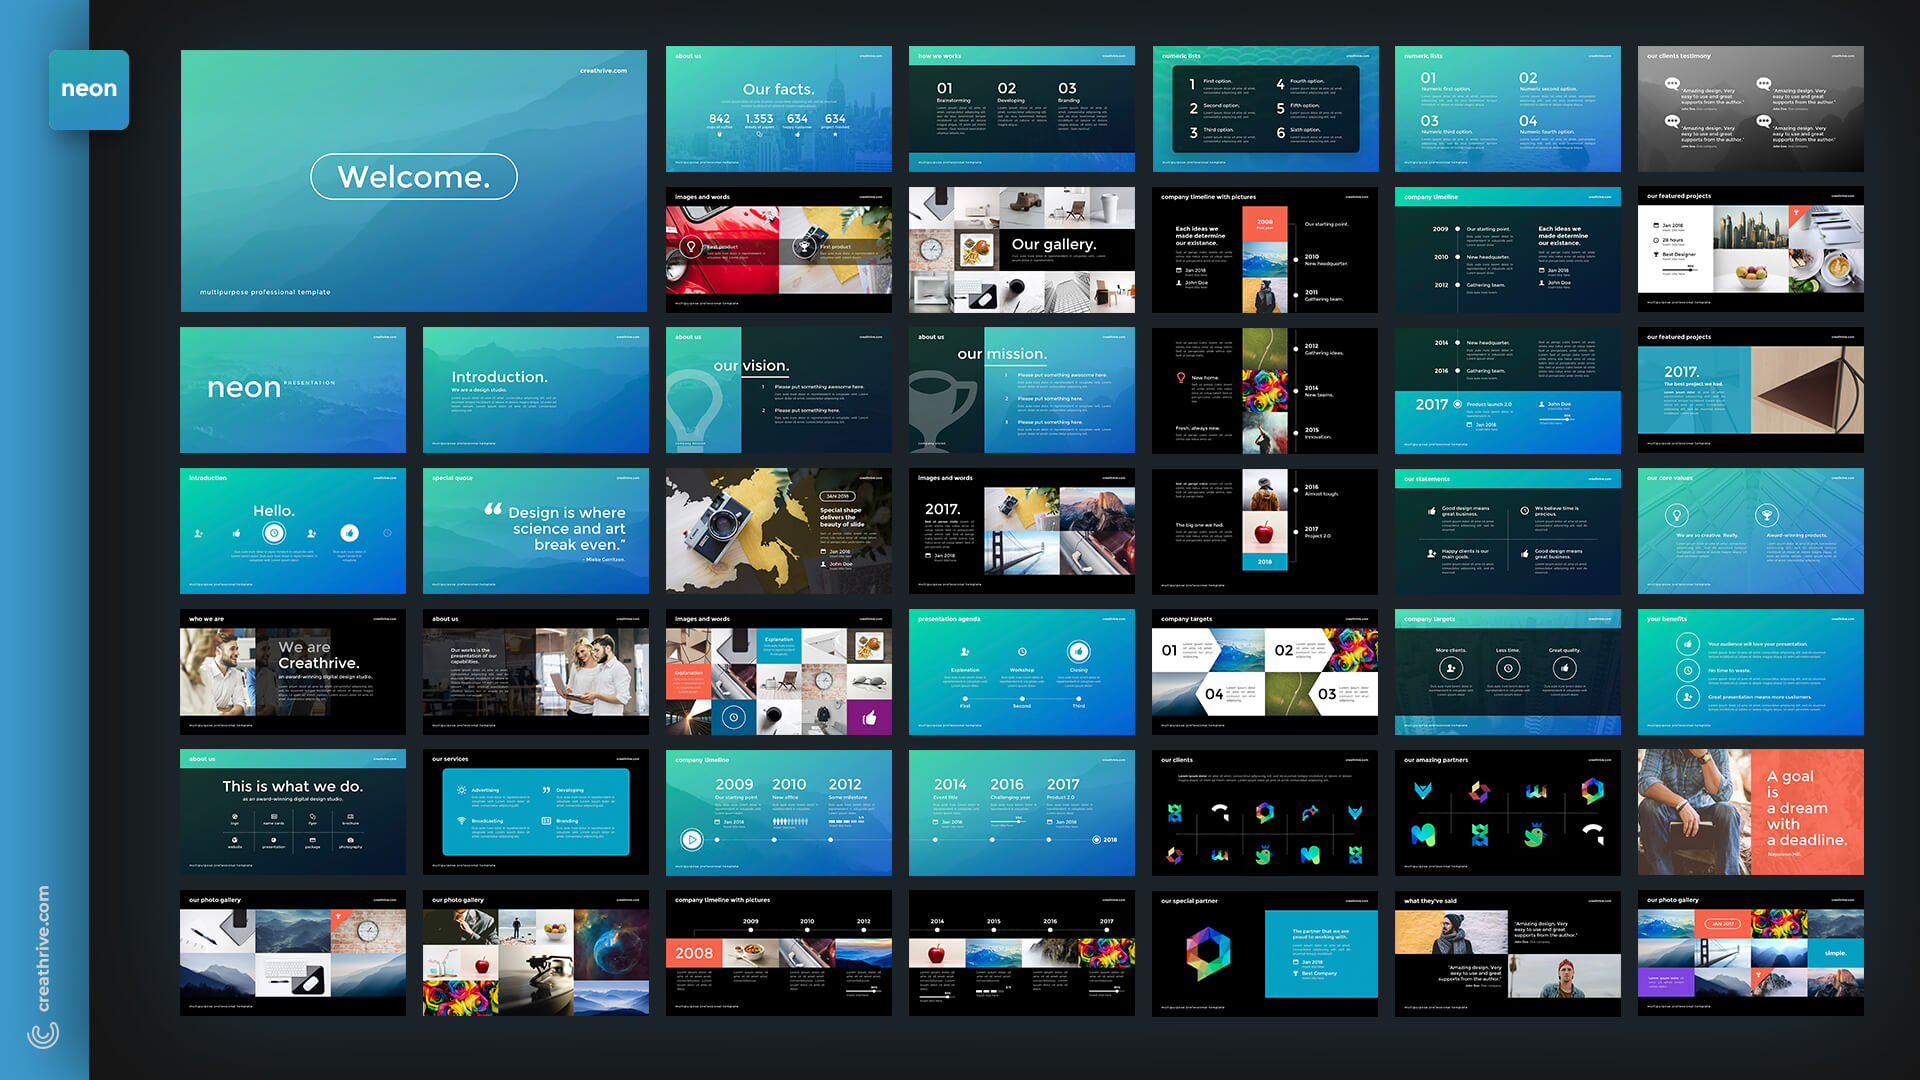Click the location pin icon on the red car image
Screen dimensions: 1920x1080
coord(690,246)
